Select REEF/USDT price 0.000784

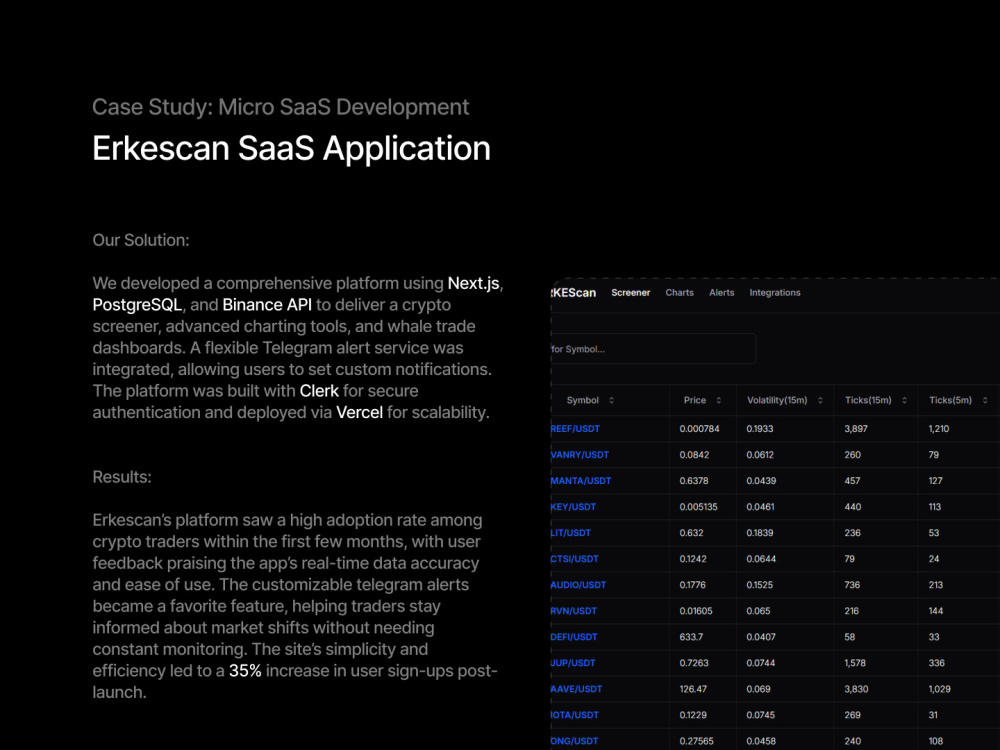(699, 429)
